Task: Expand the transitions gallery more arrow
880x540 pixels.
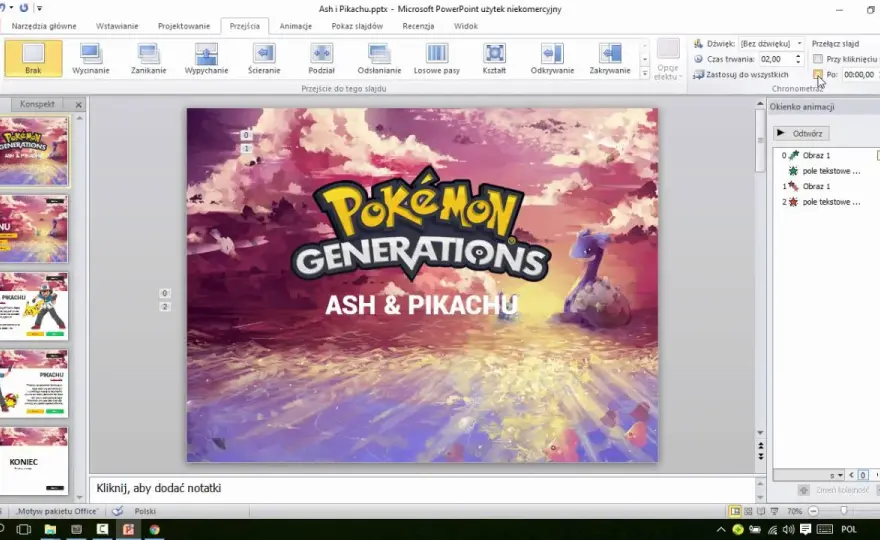Action: tap(645, 74)
